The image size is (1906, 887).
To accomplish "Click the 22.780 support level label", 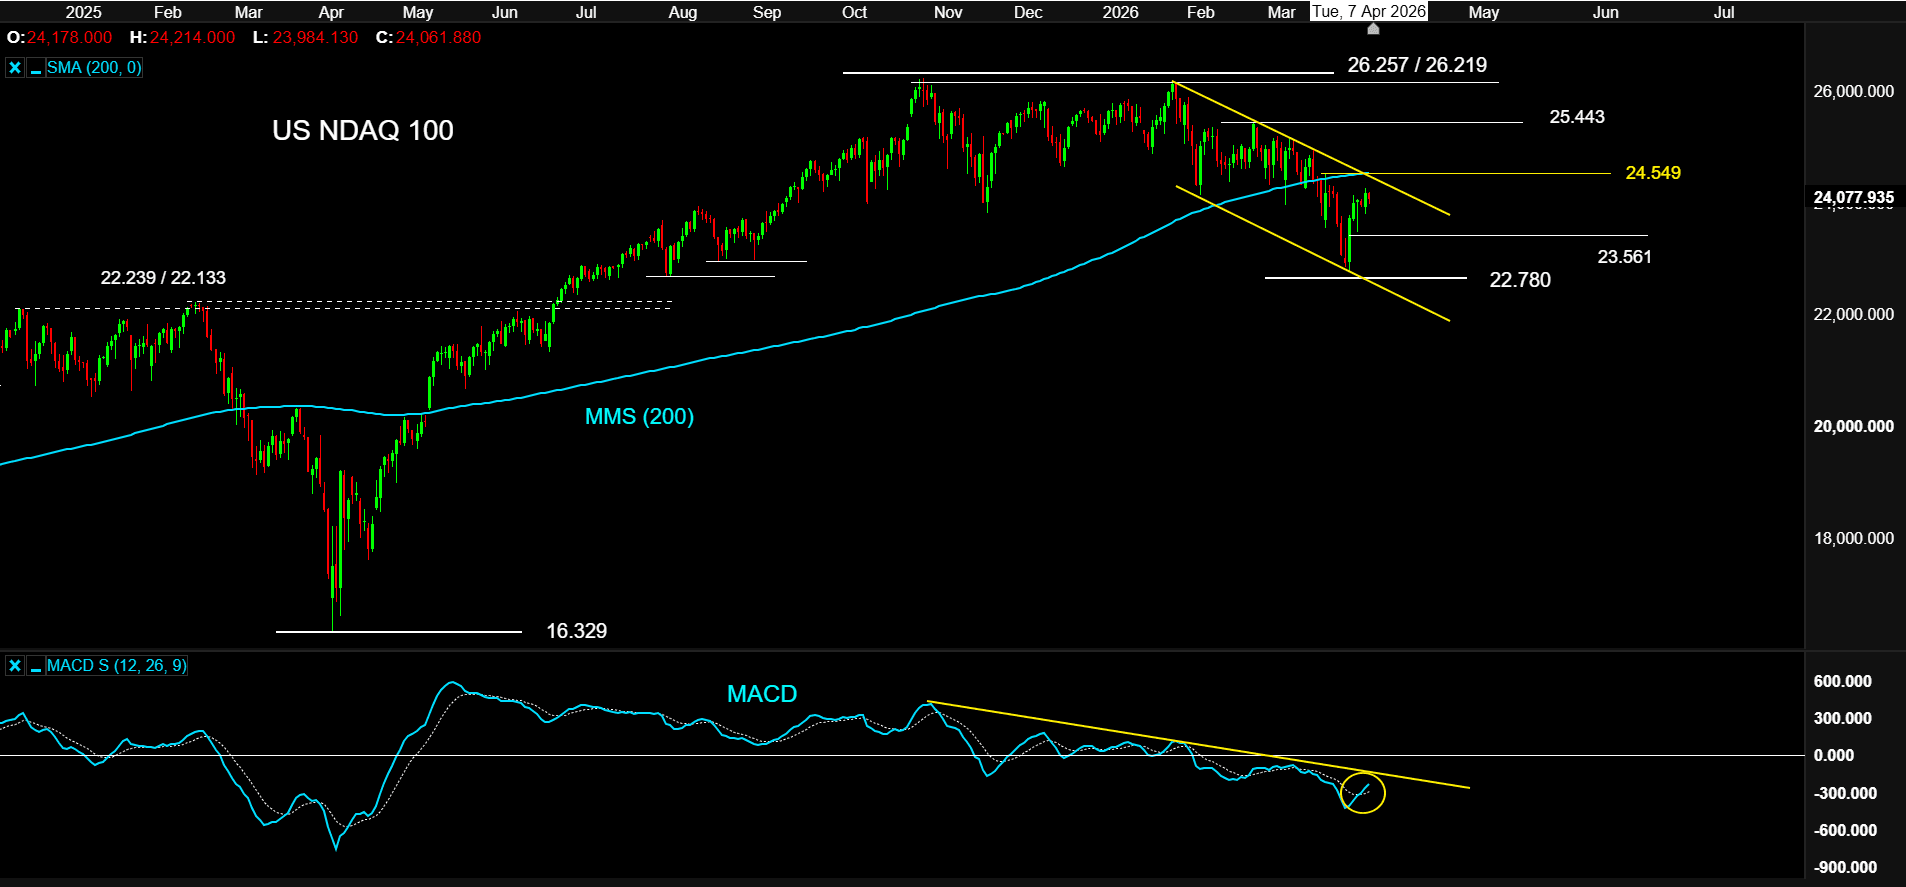I will tap(1519, 280).
